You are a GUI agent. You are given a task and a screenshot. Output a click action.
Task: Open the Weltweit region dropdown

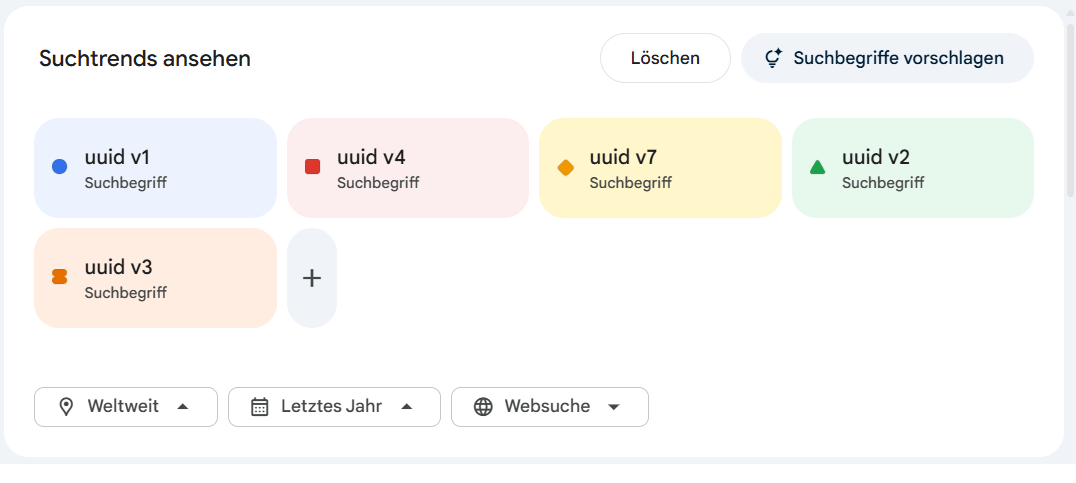[126, 407]
